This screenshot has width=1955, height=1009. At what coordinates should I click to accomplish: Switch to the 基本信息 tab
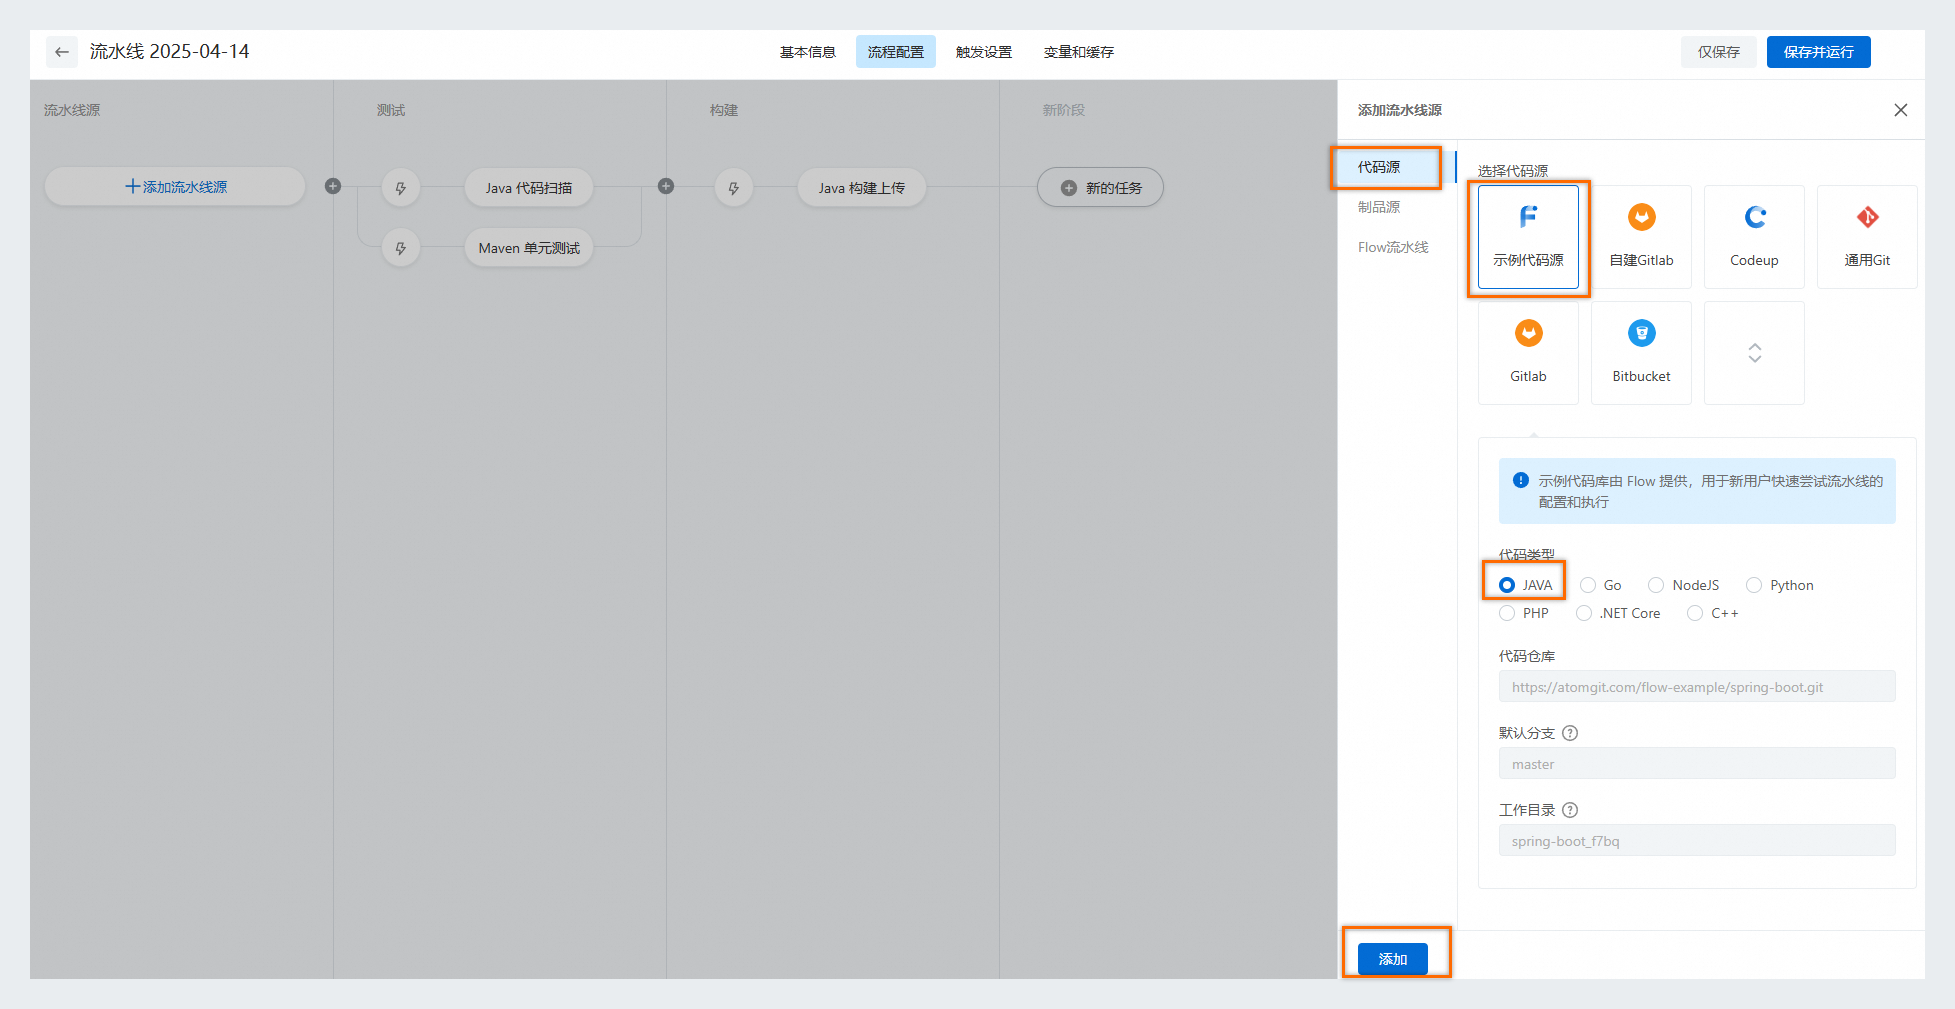808,52
